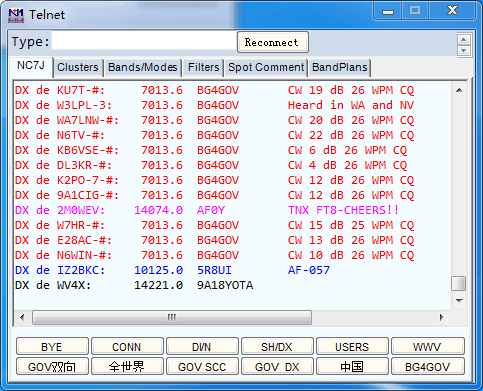Screen dimensions: 483x391
Task: Switch to the NC7J tab
Action: tap(31, 66)
